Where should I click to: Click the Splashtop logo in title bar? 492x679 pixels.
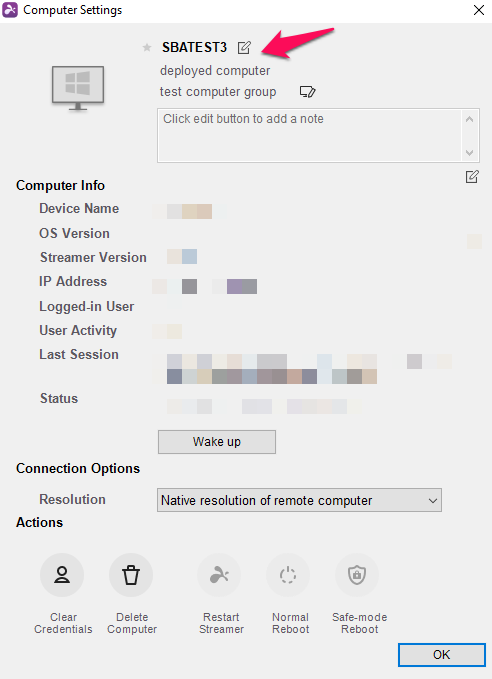coord(10,10)
